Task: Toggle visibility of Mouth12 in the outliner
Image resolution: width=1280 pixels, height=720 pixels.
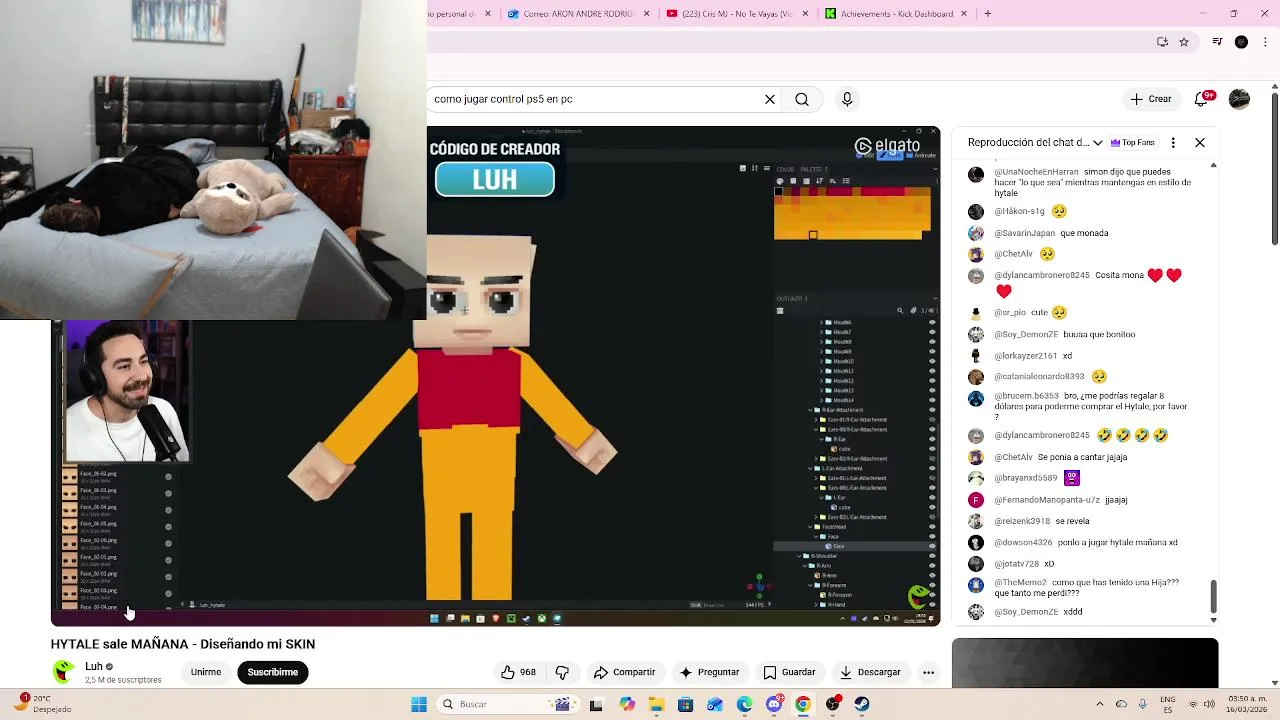Action: pos(932,381)
